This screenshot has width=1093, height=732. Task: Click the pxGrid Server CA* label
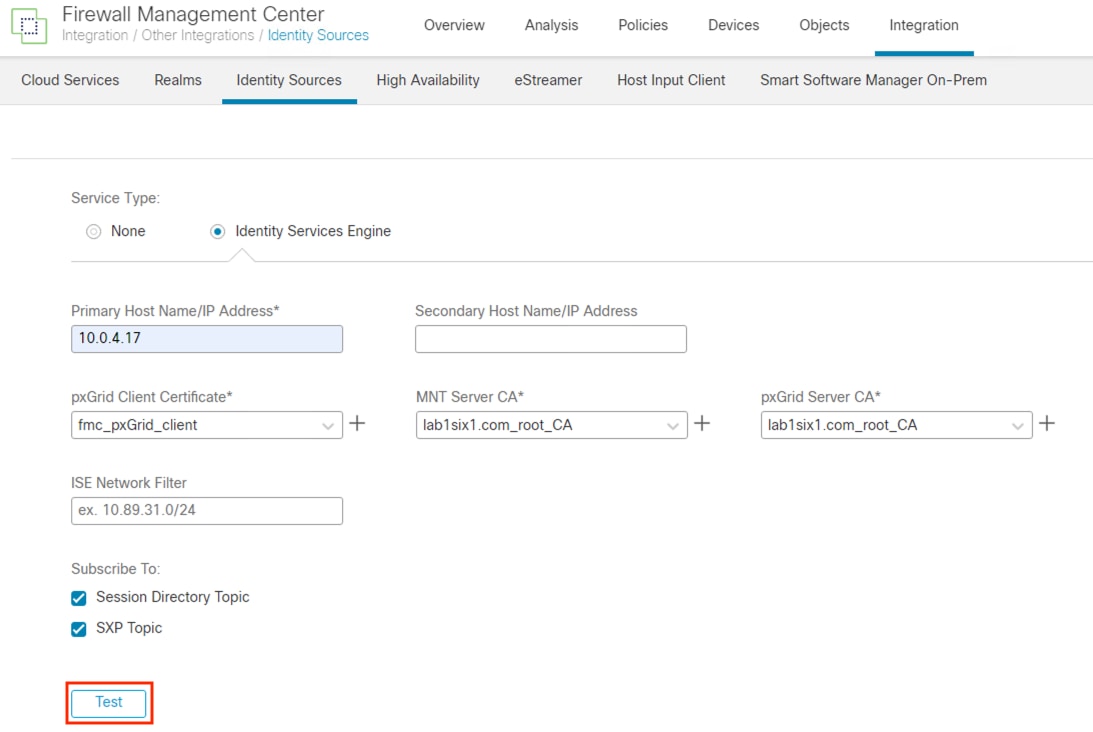pyautogui.click(x=820, y=397)
